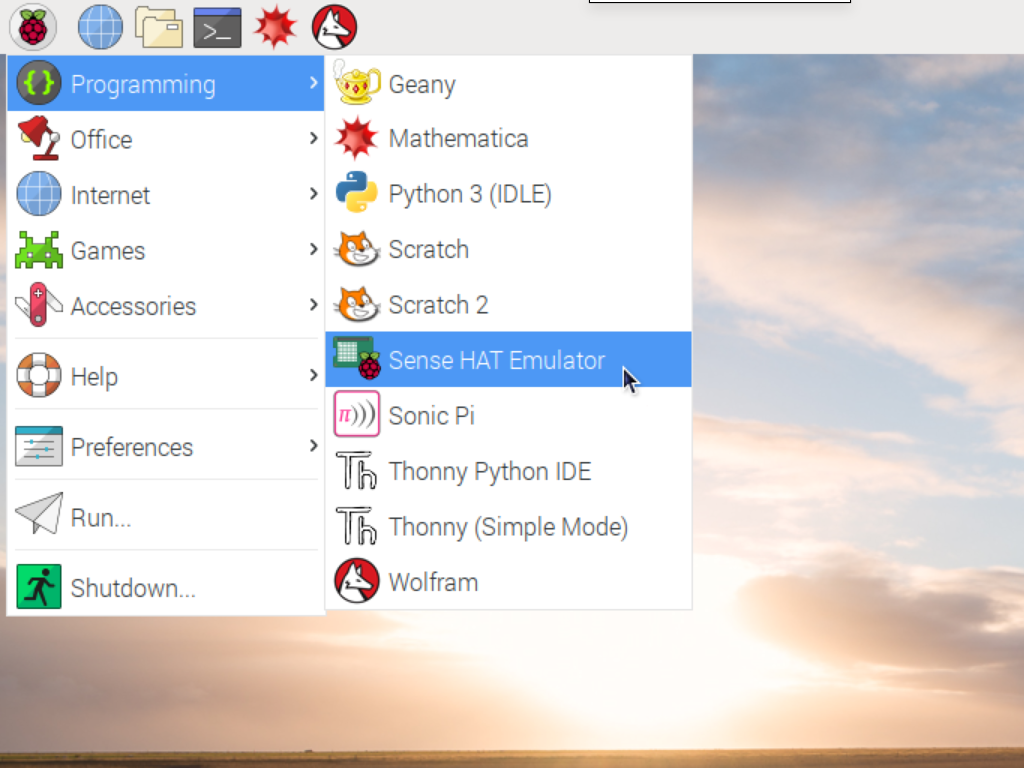Click the Thonny Simple Mode Th icon
This screenshot has height=768, width=1024.
[x=357, y=526]
